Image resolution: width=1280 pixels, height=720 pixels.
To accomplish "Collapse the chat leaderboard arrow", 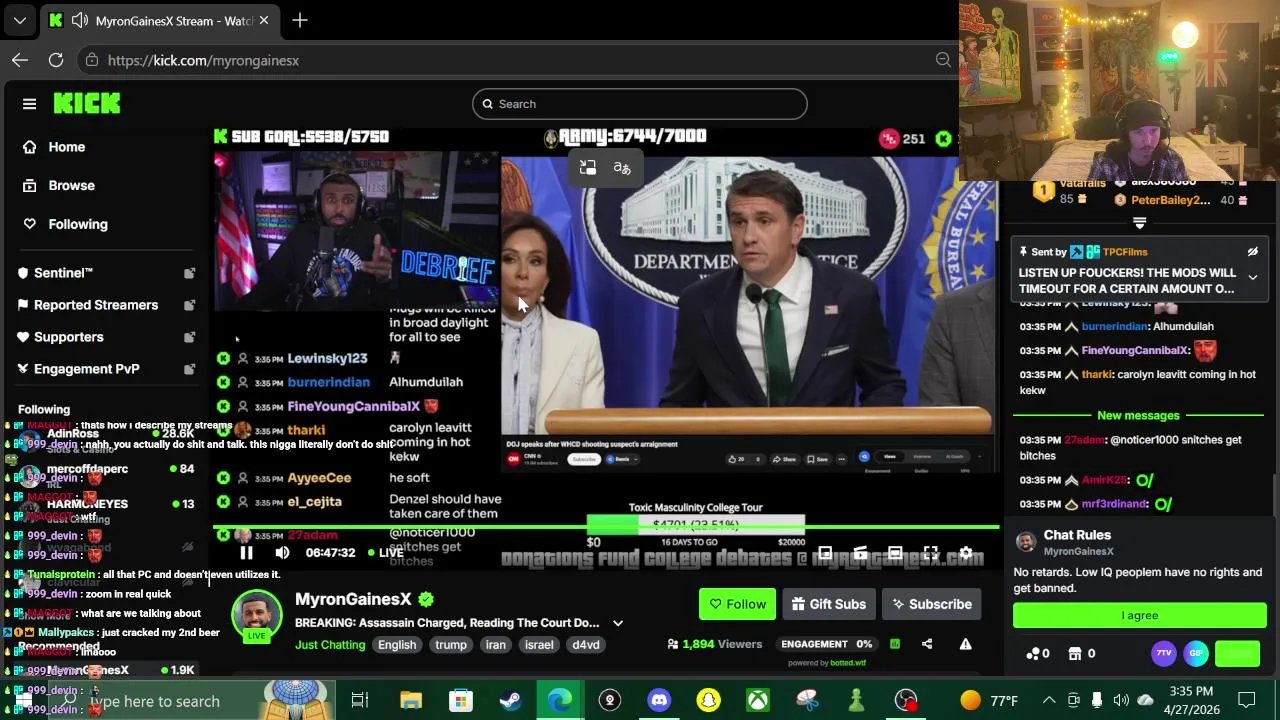I will pos(1139,223).
